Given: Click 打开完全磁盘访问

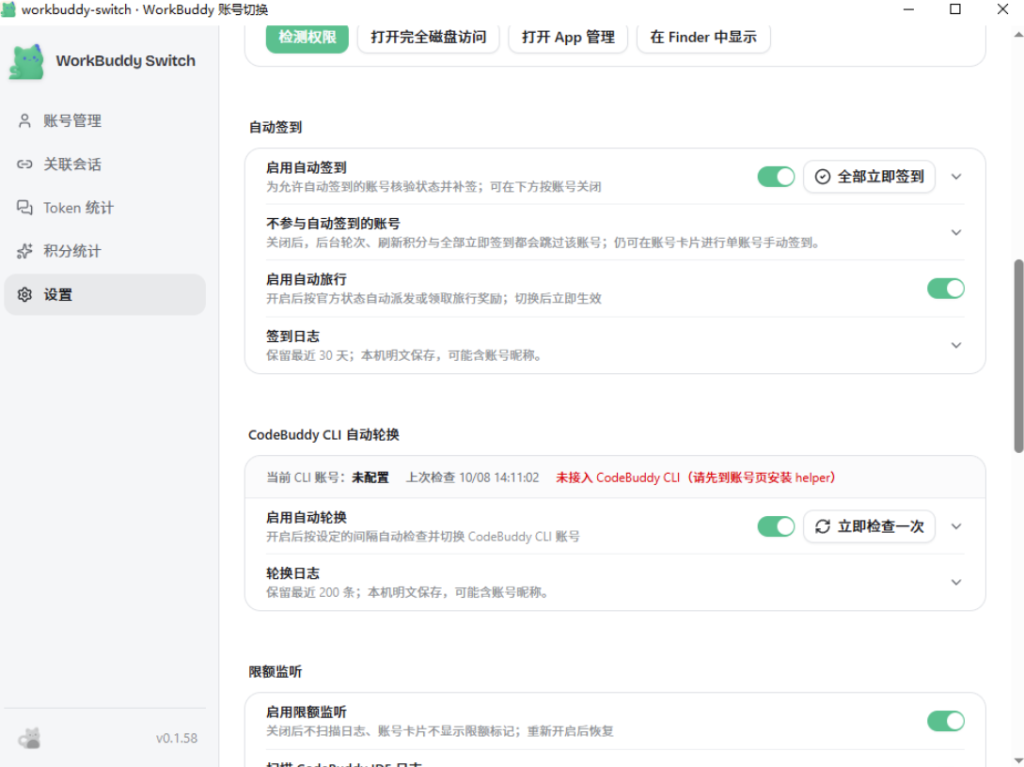Looking at the screenshot, I should tap(428, 37).
